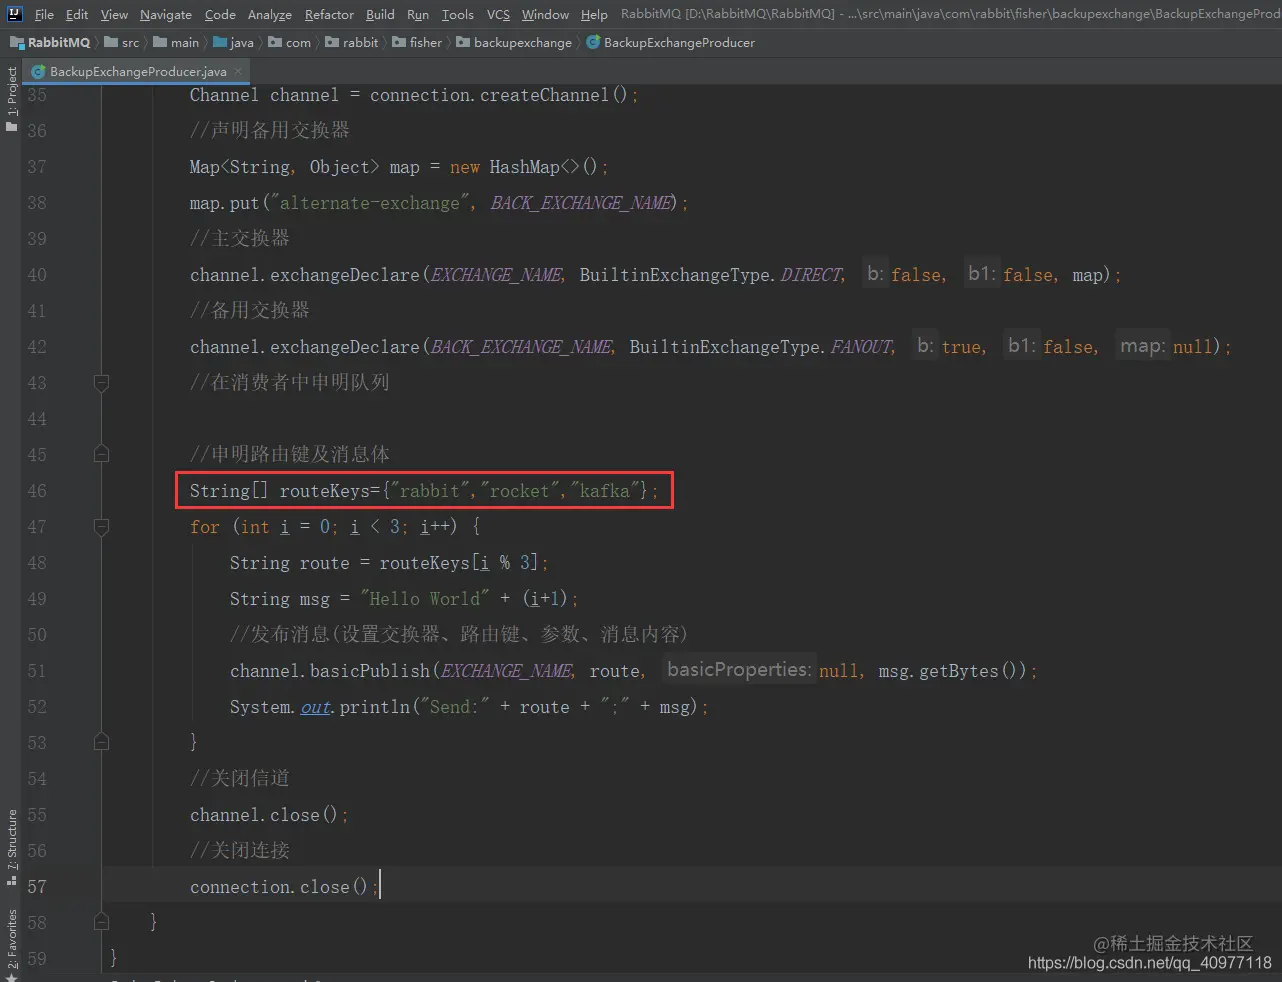The height and width of the screenshot is (982, 1282).
Task: Close the BackupExchangeProducer.java tab
Action: (x=238, y=72)
